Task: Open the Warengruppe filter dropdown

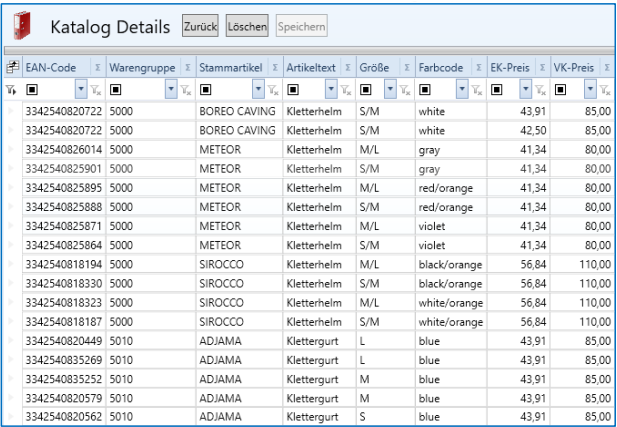Action: (171, 90)
